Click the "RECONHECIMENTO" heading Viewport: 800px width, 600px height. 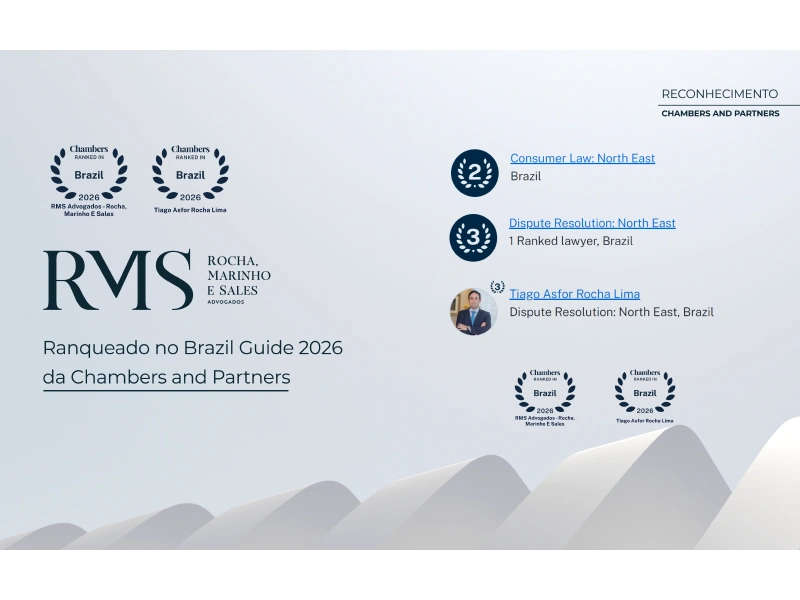(x=720, y=94)
